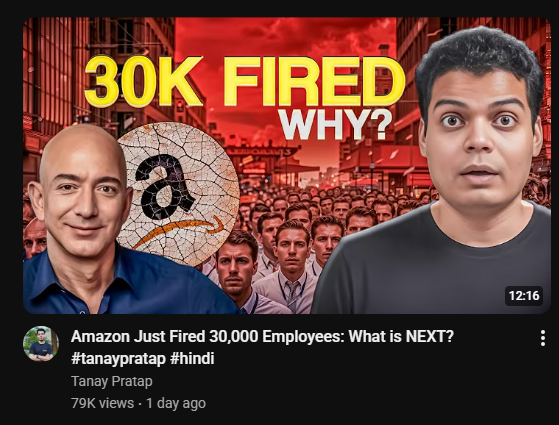Click the white 'WHY?' text in the thumbnail

click(x=335, y=125)
